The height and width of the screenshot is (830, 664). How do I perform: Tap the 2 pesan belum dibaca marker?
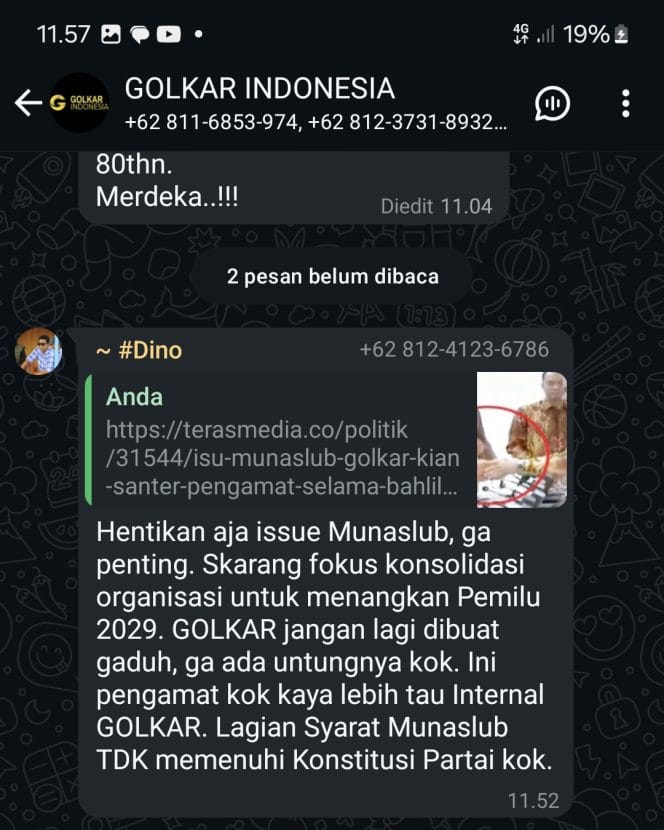333,276
